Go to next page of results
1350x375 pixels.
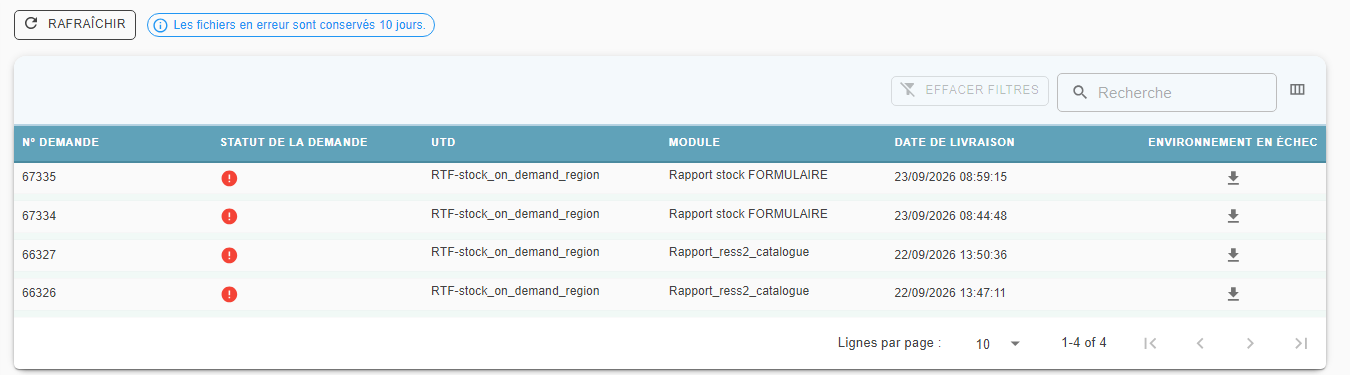point(1250,343)
